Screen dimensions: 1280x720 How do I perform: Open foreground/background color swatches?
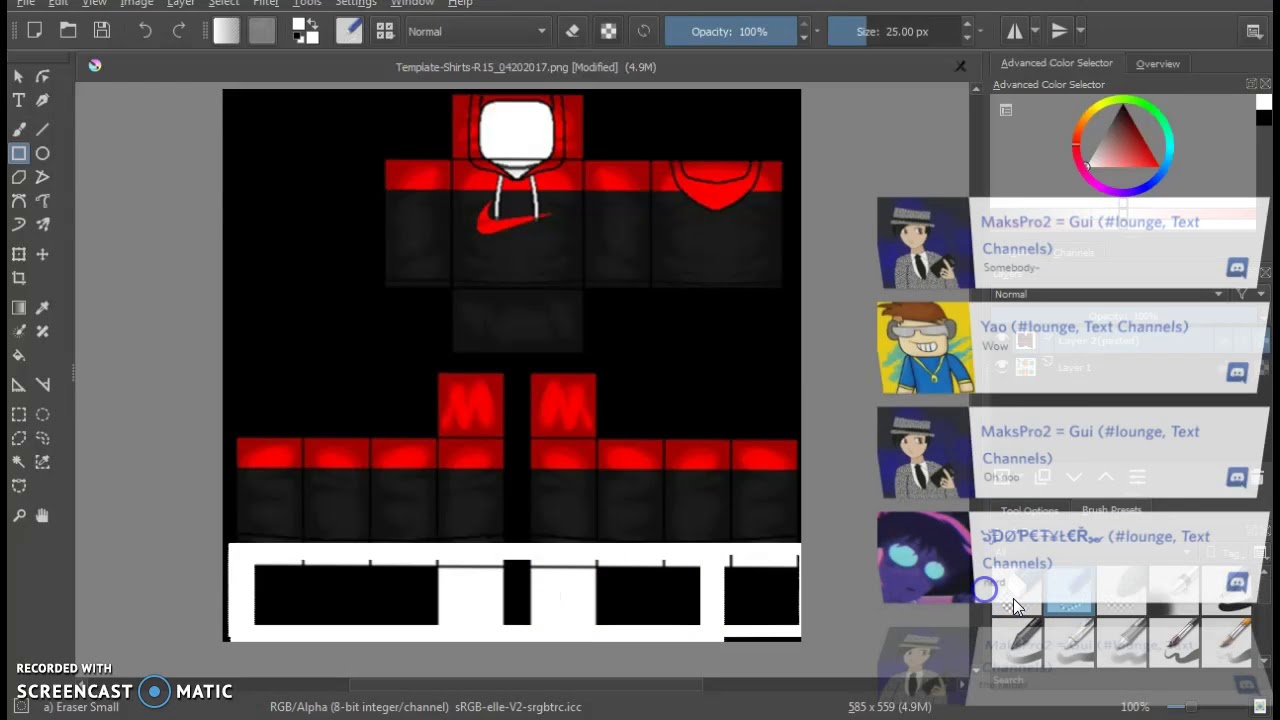click(305, 31)
